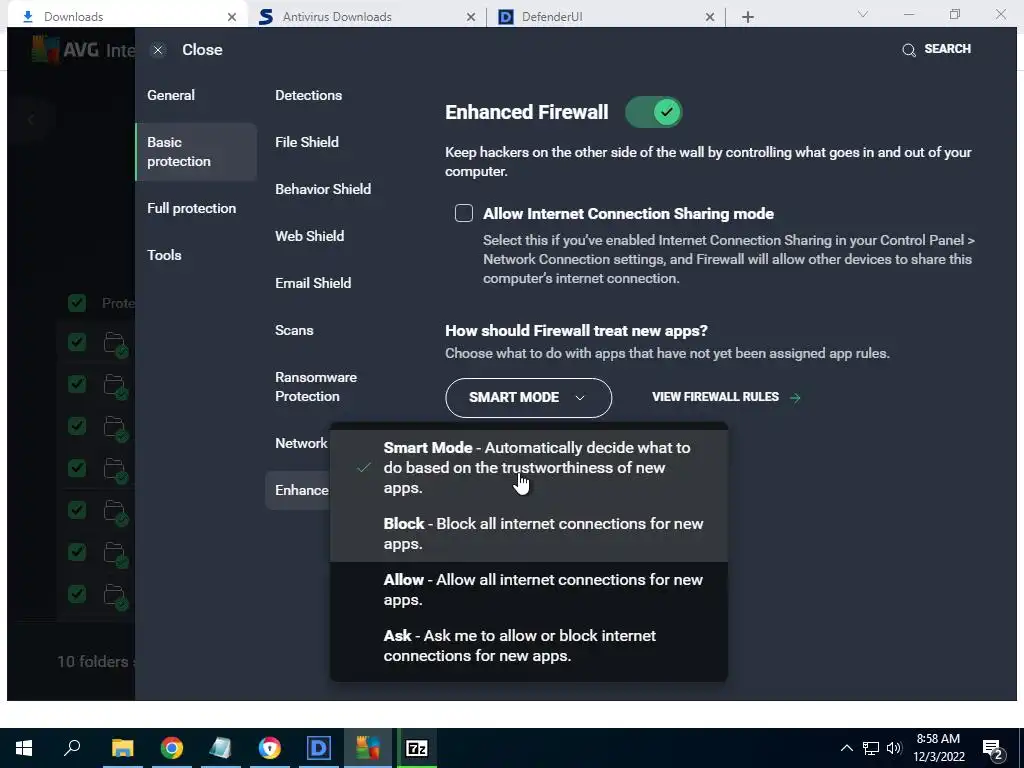
Task: Collapse the Smart Mode dropdown button
Action: 528,398
